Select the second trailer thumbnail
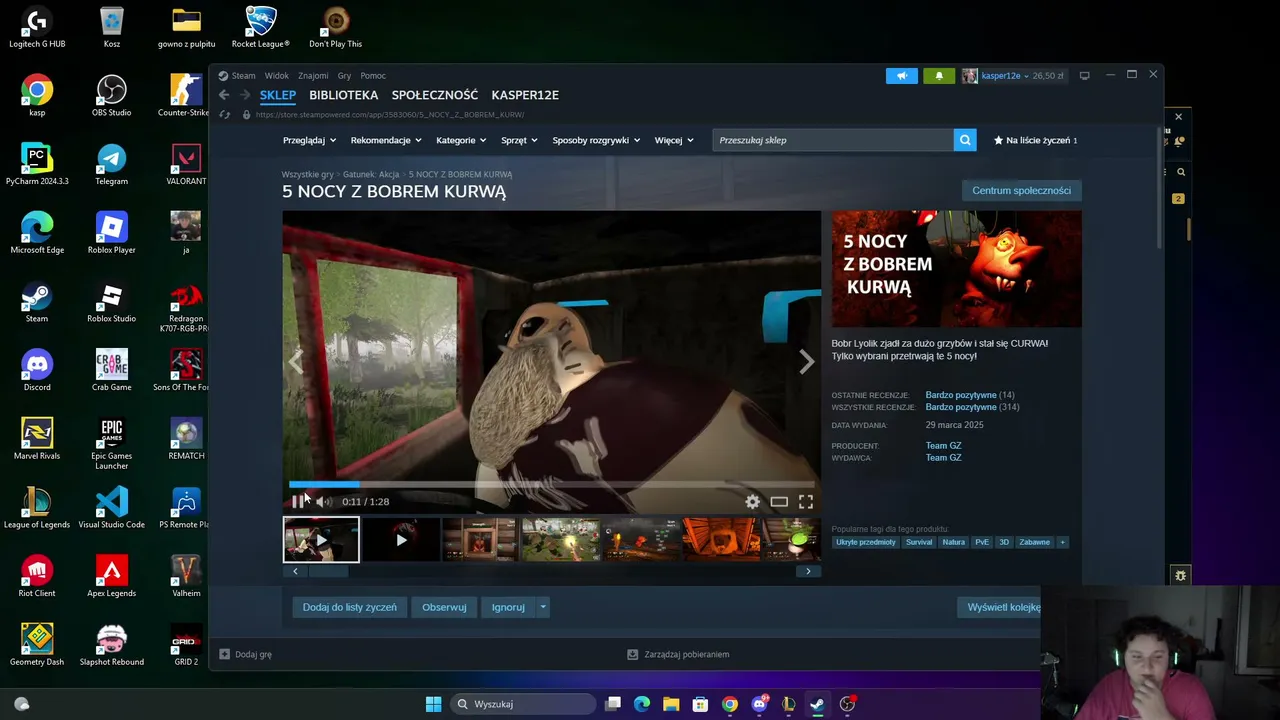The width and height of the screenshot is (1280, 720). click(x=401, y=540)
